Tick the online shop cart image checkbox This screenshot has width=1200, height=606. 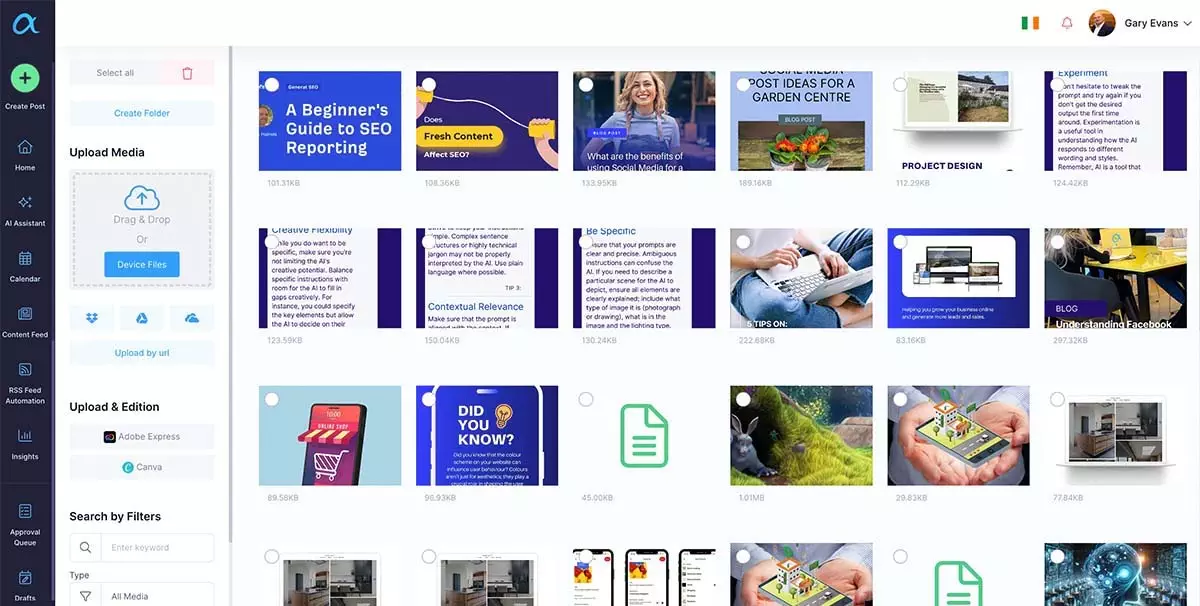(272, 399)
